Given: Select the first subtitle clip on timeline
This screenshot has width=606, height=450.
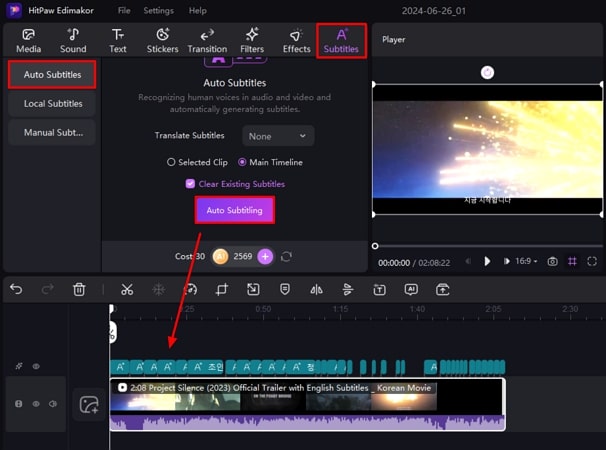Looking at the screenshot, I should 120,367.
